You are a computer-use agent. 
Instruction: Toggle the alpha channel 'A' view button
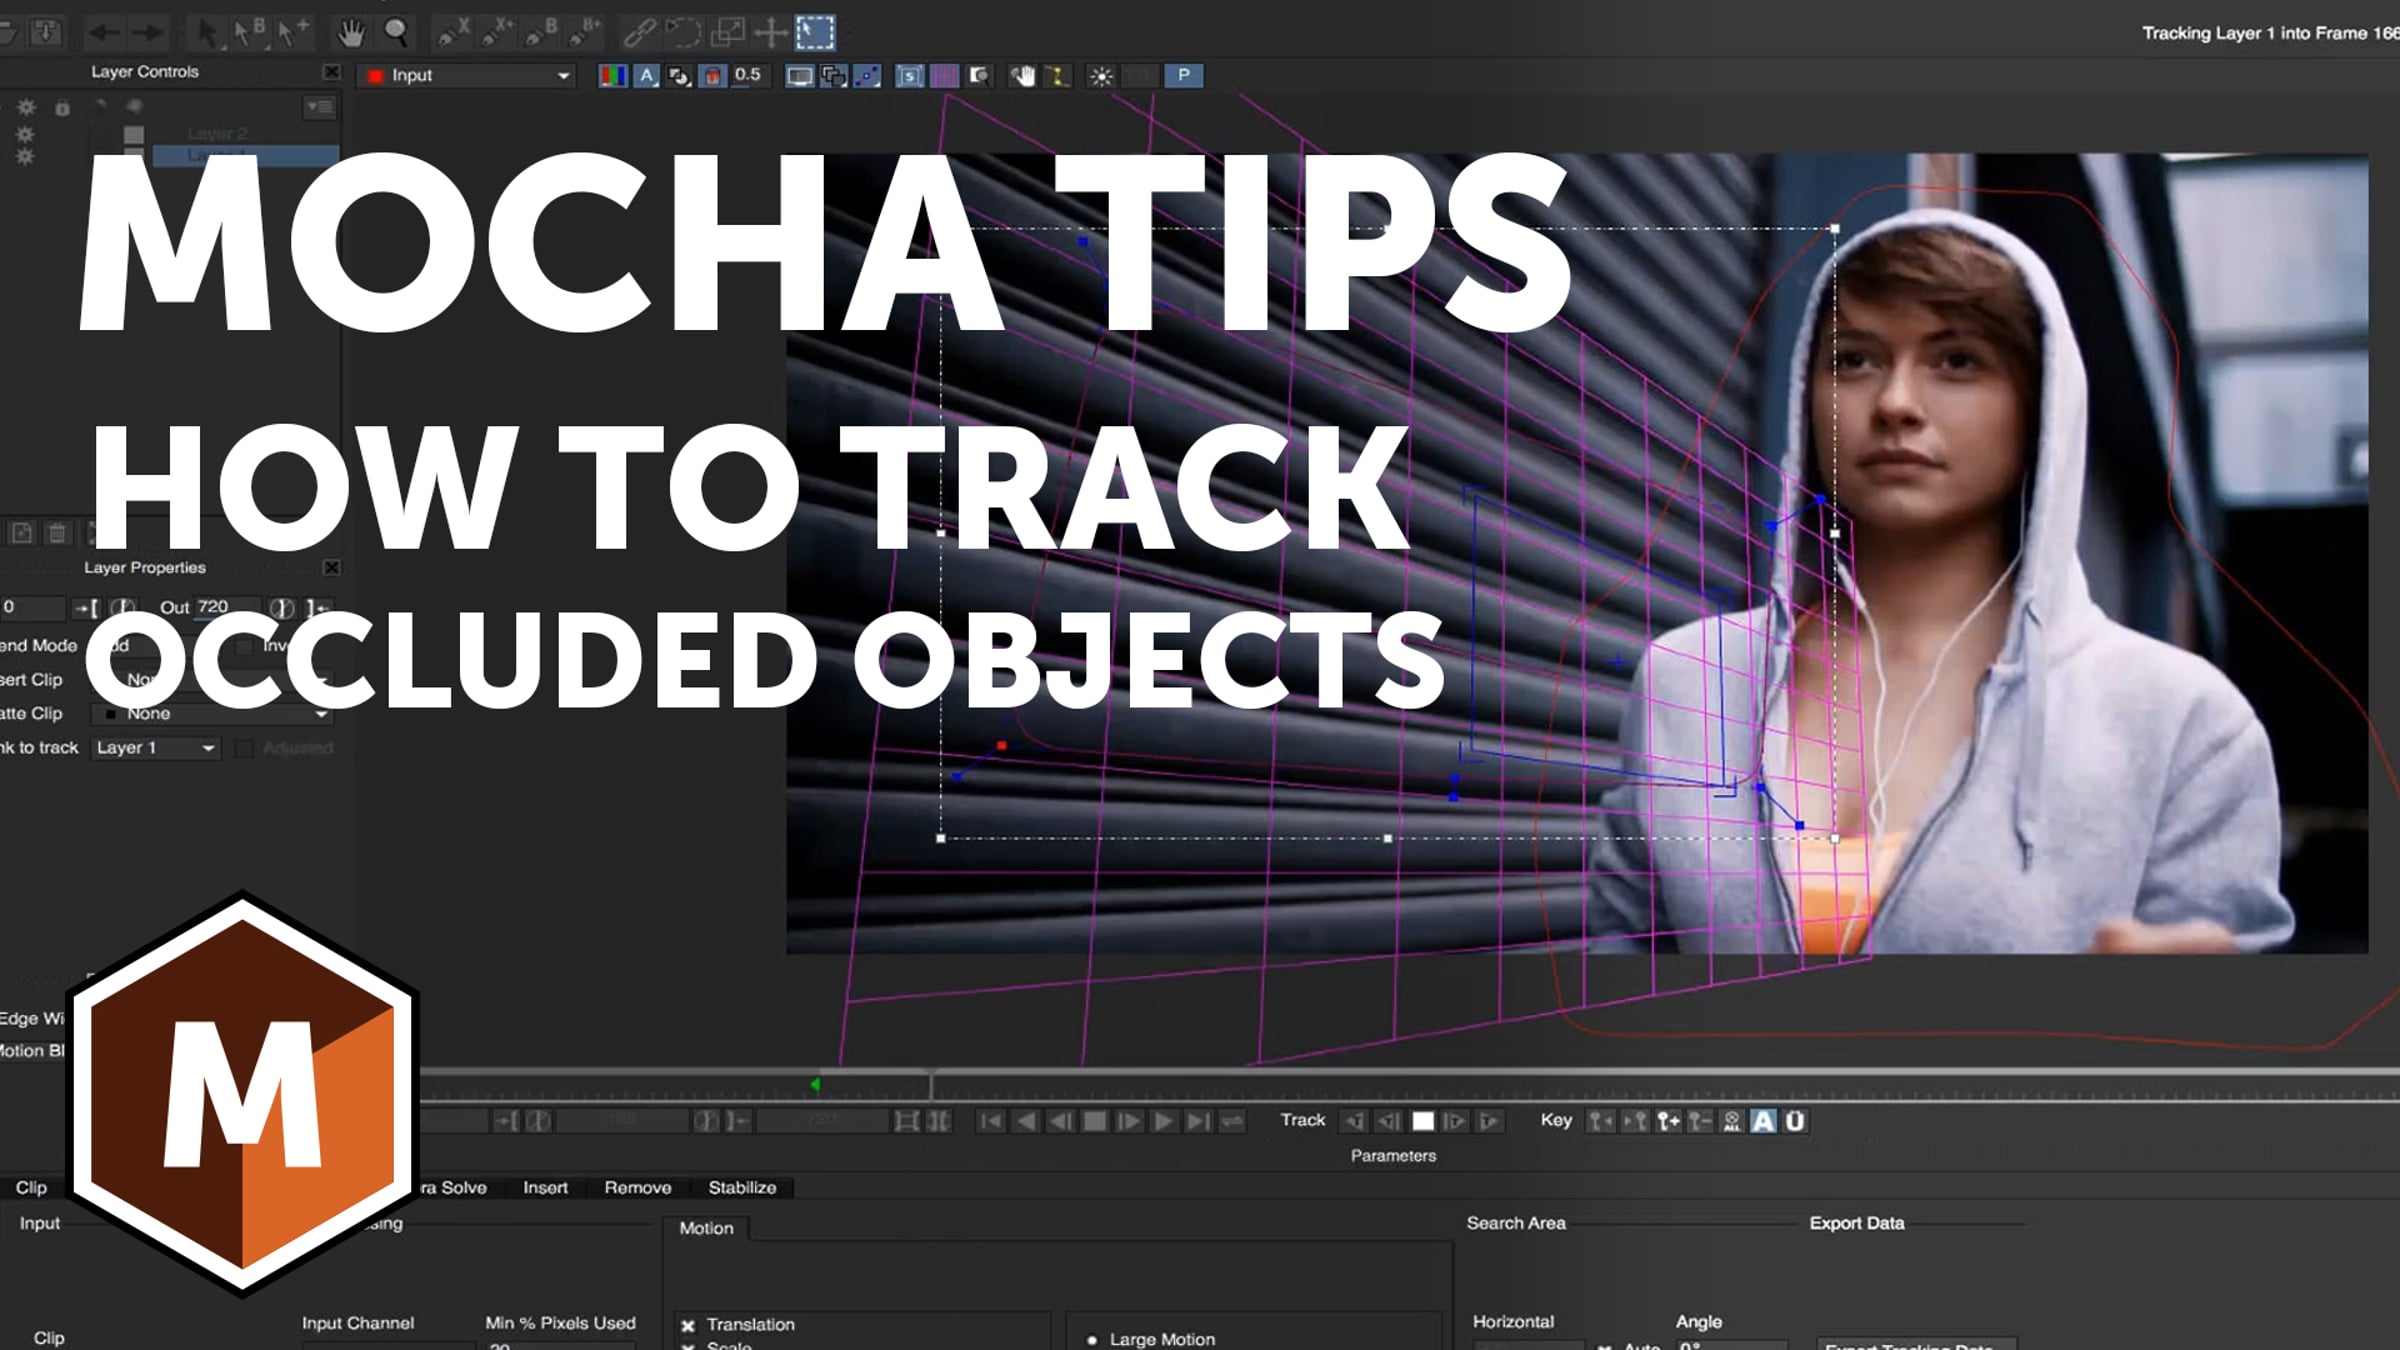(646, 76)
